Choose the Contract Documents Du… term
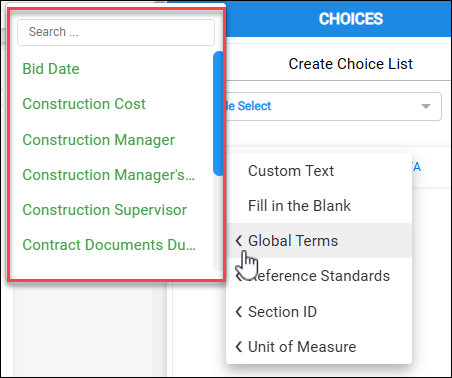Image resolution: width=452 pixels, height=378 pixels. tap(109, 245)
